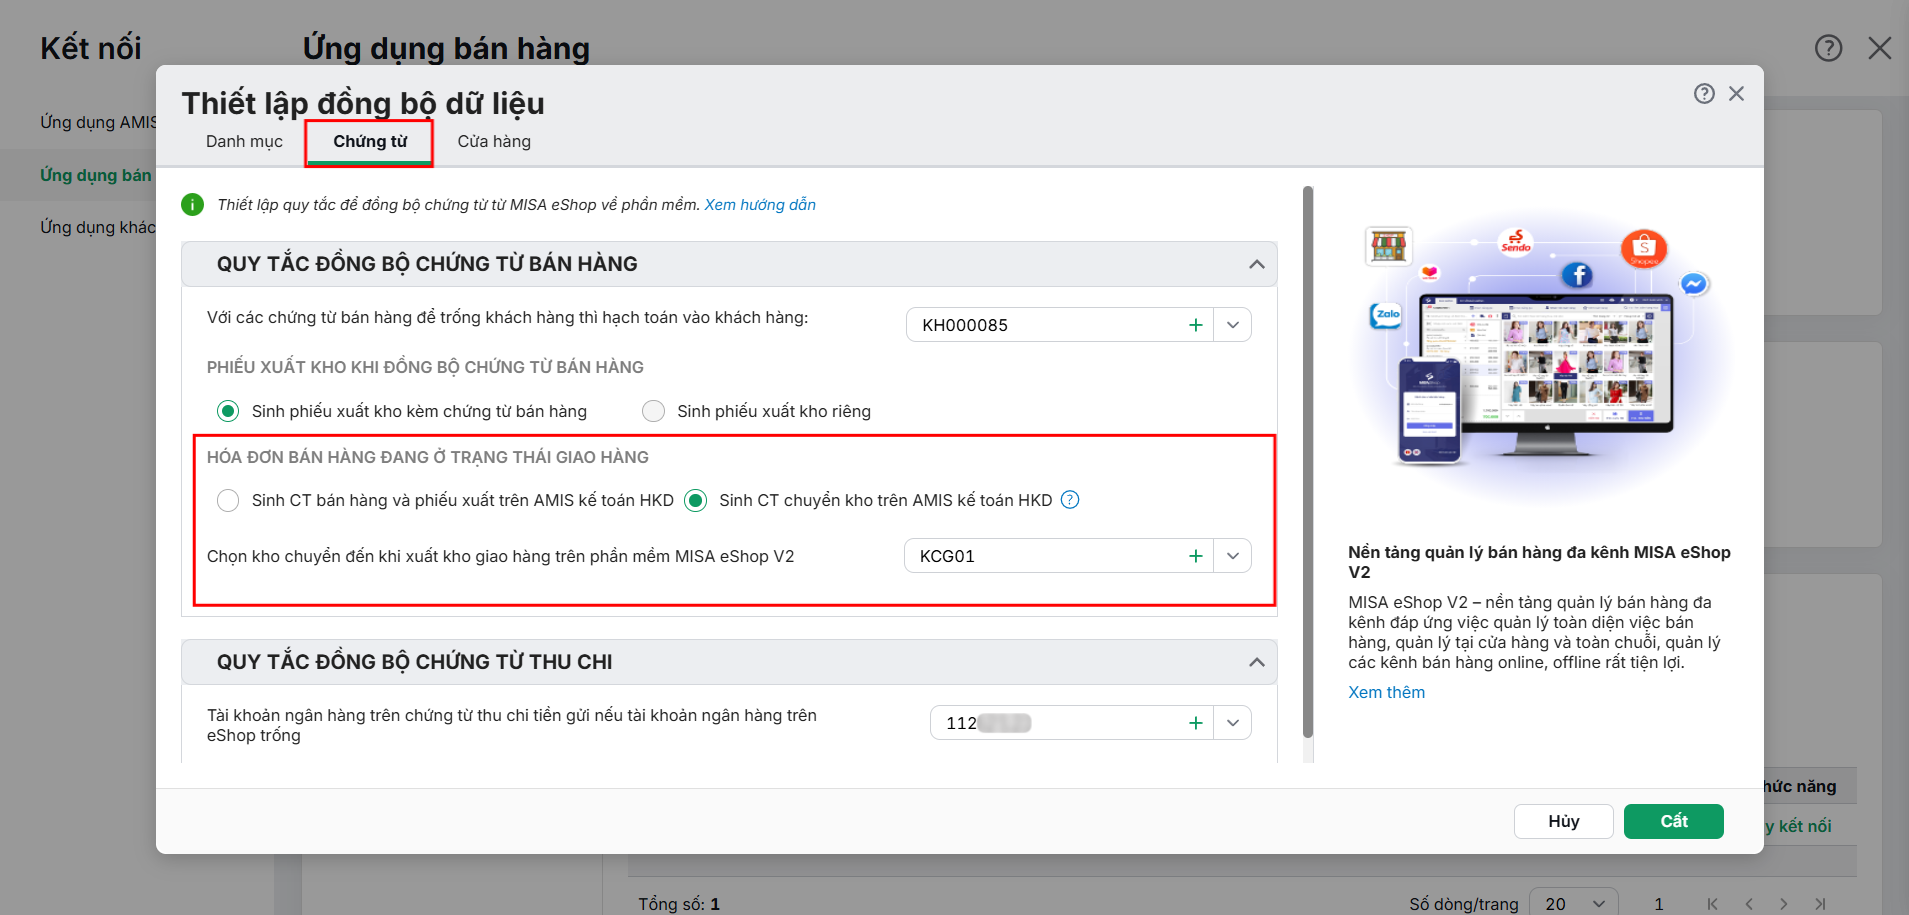
Task: Go to previous page in background pagination
Action: [1748, 904]
